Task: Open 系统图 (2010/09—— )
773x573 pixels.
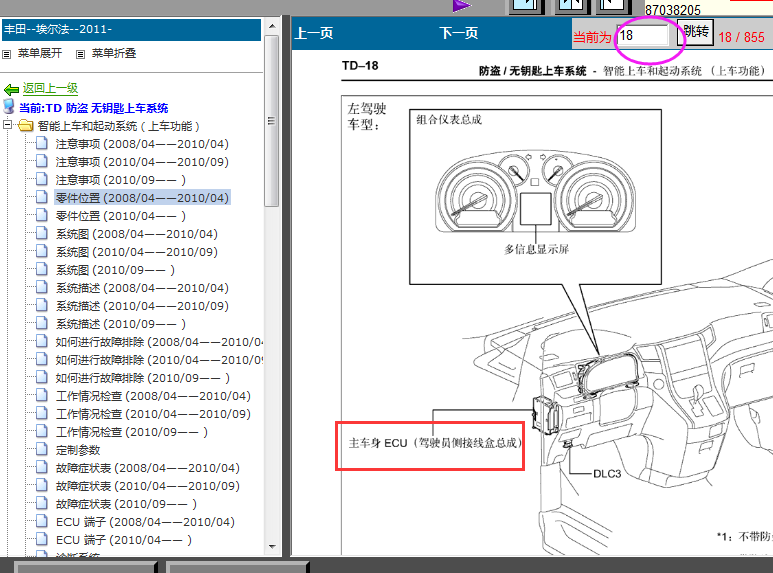Action: tap(115, 270)
